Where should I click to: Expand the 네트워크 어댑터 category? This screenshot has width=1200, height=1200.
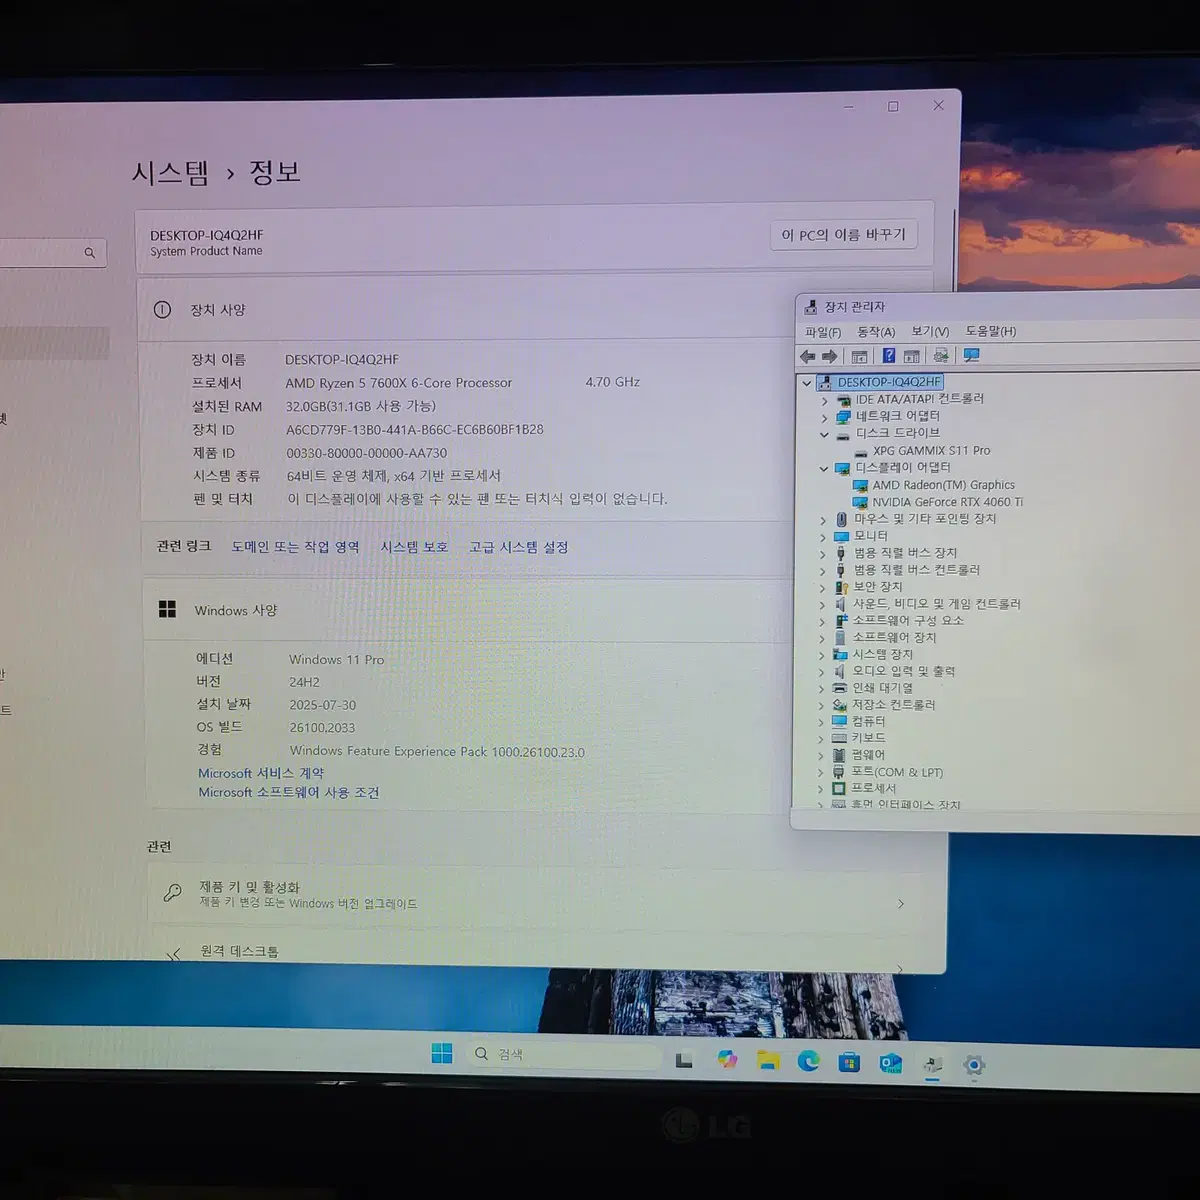click(824, 415)
